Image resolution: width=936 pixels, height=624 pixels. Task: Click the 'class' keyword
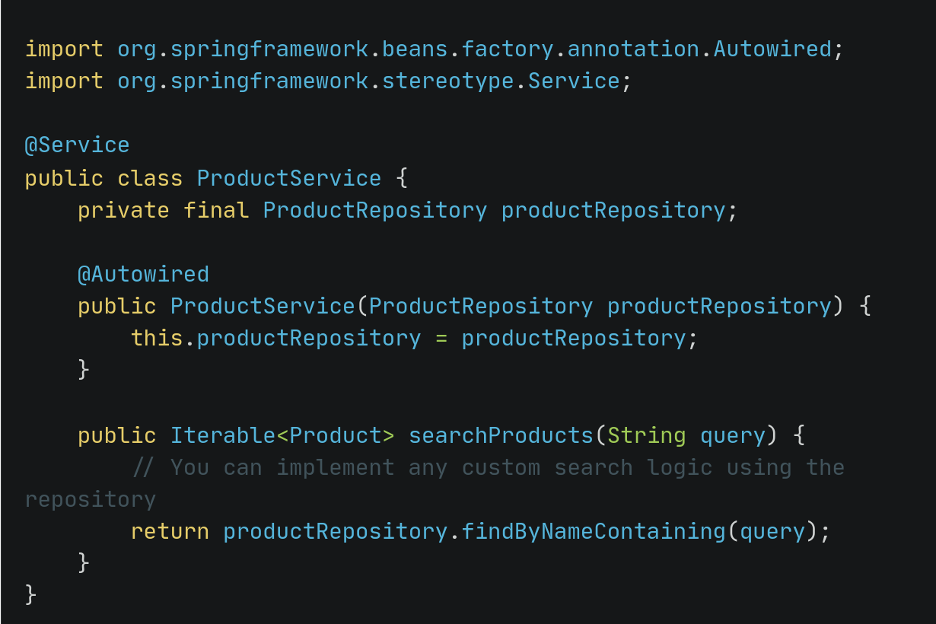150,178
